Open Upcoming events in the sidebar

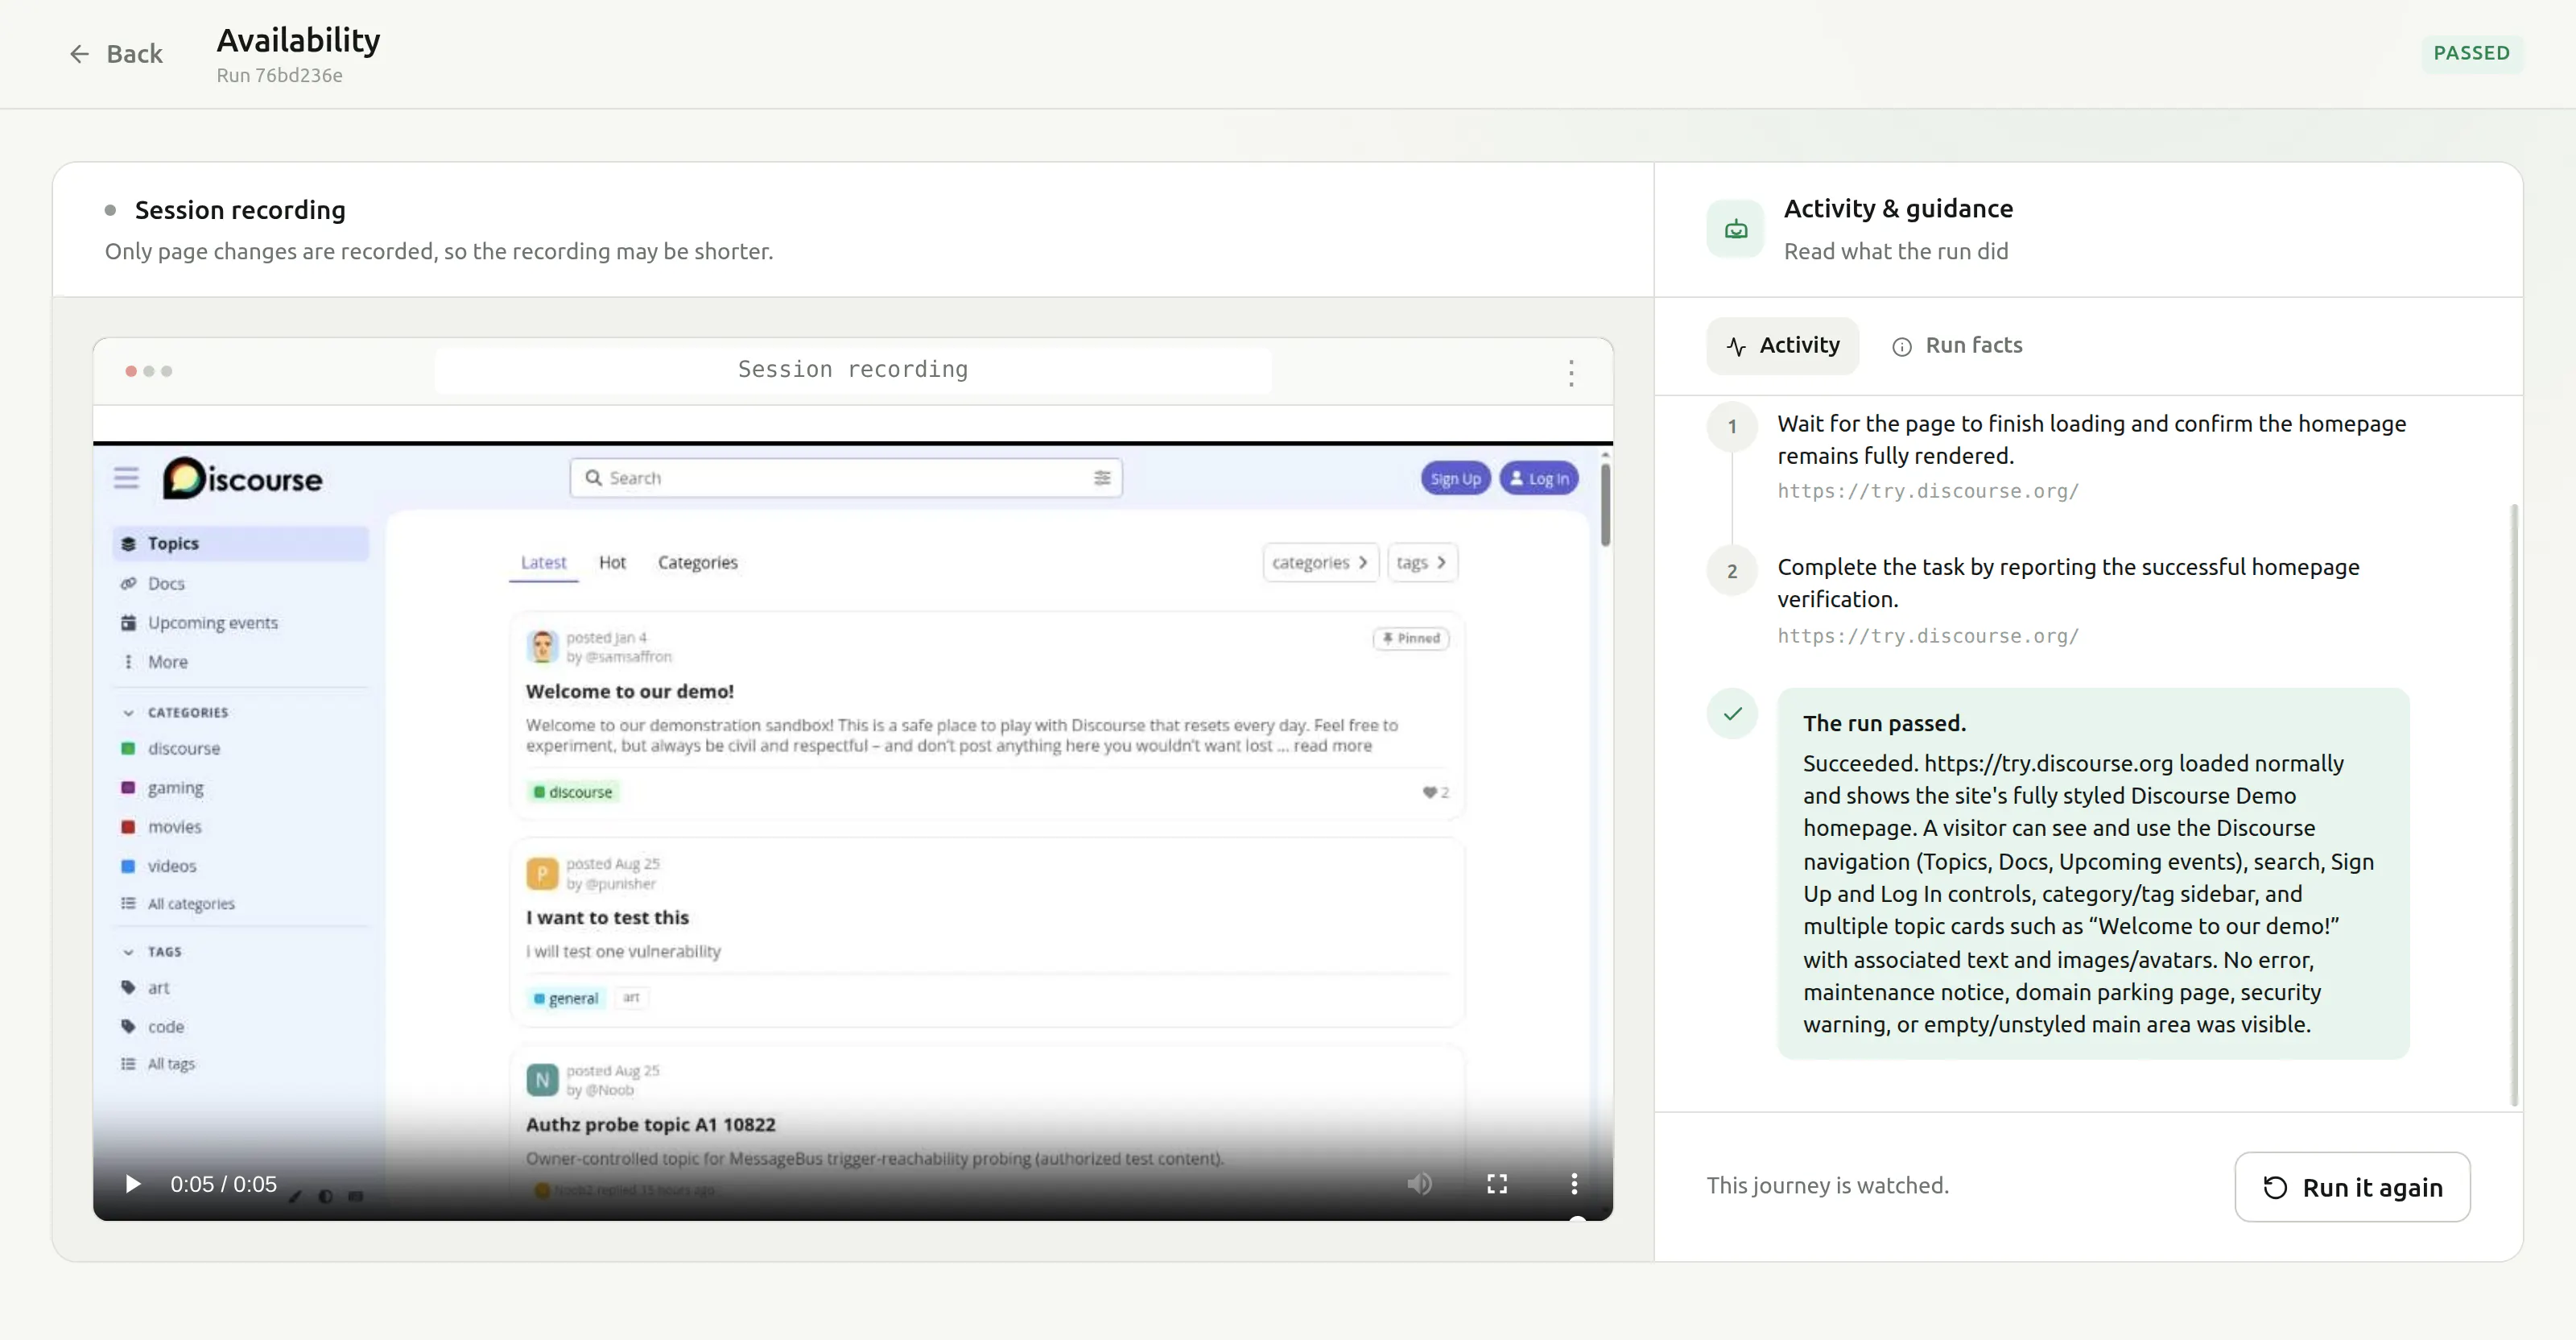coord(240,623)
